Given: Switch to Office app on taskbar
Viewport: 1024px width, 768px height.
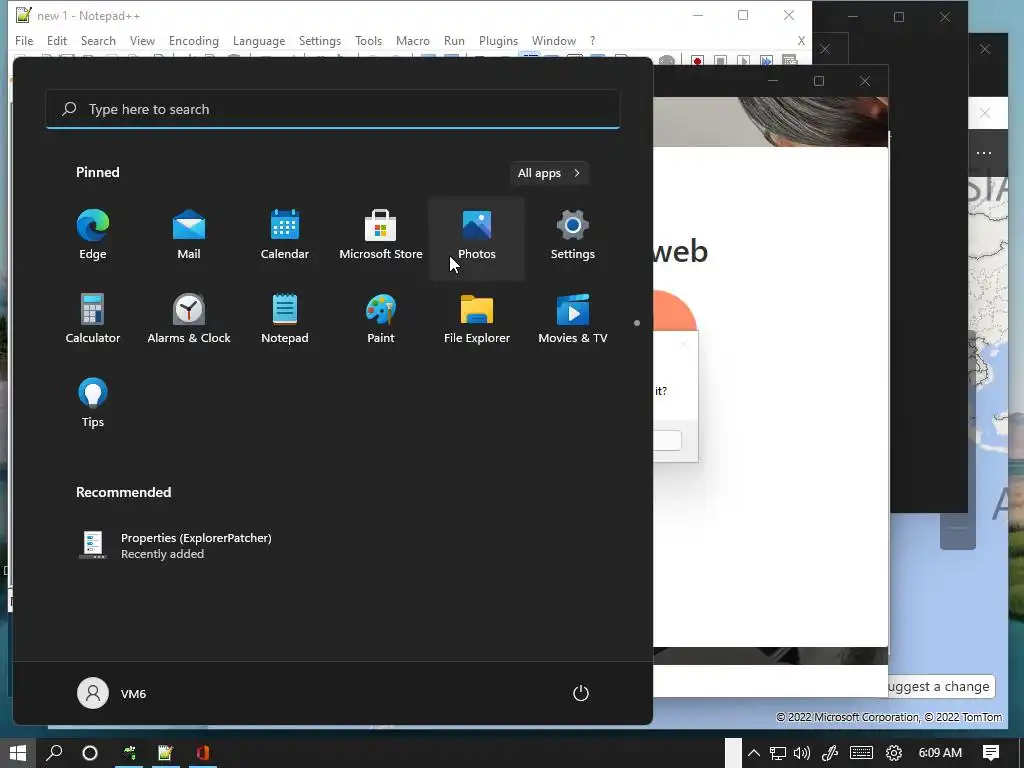Looking at the screenshot, I should point(202,753).
